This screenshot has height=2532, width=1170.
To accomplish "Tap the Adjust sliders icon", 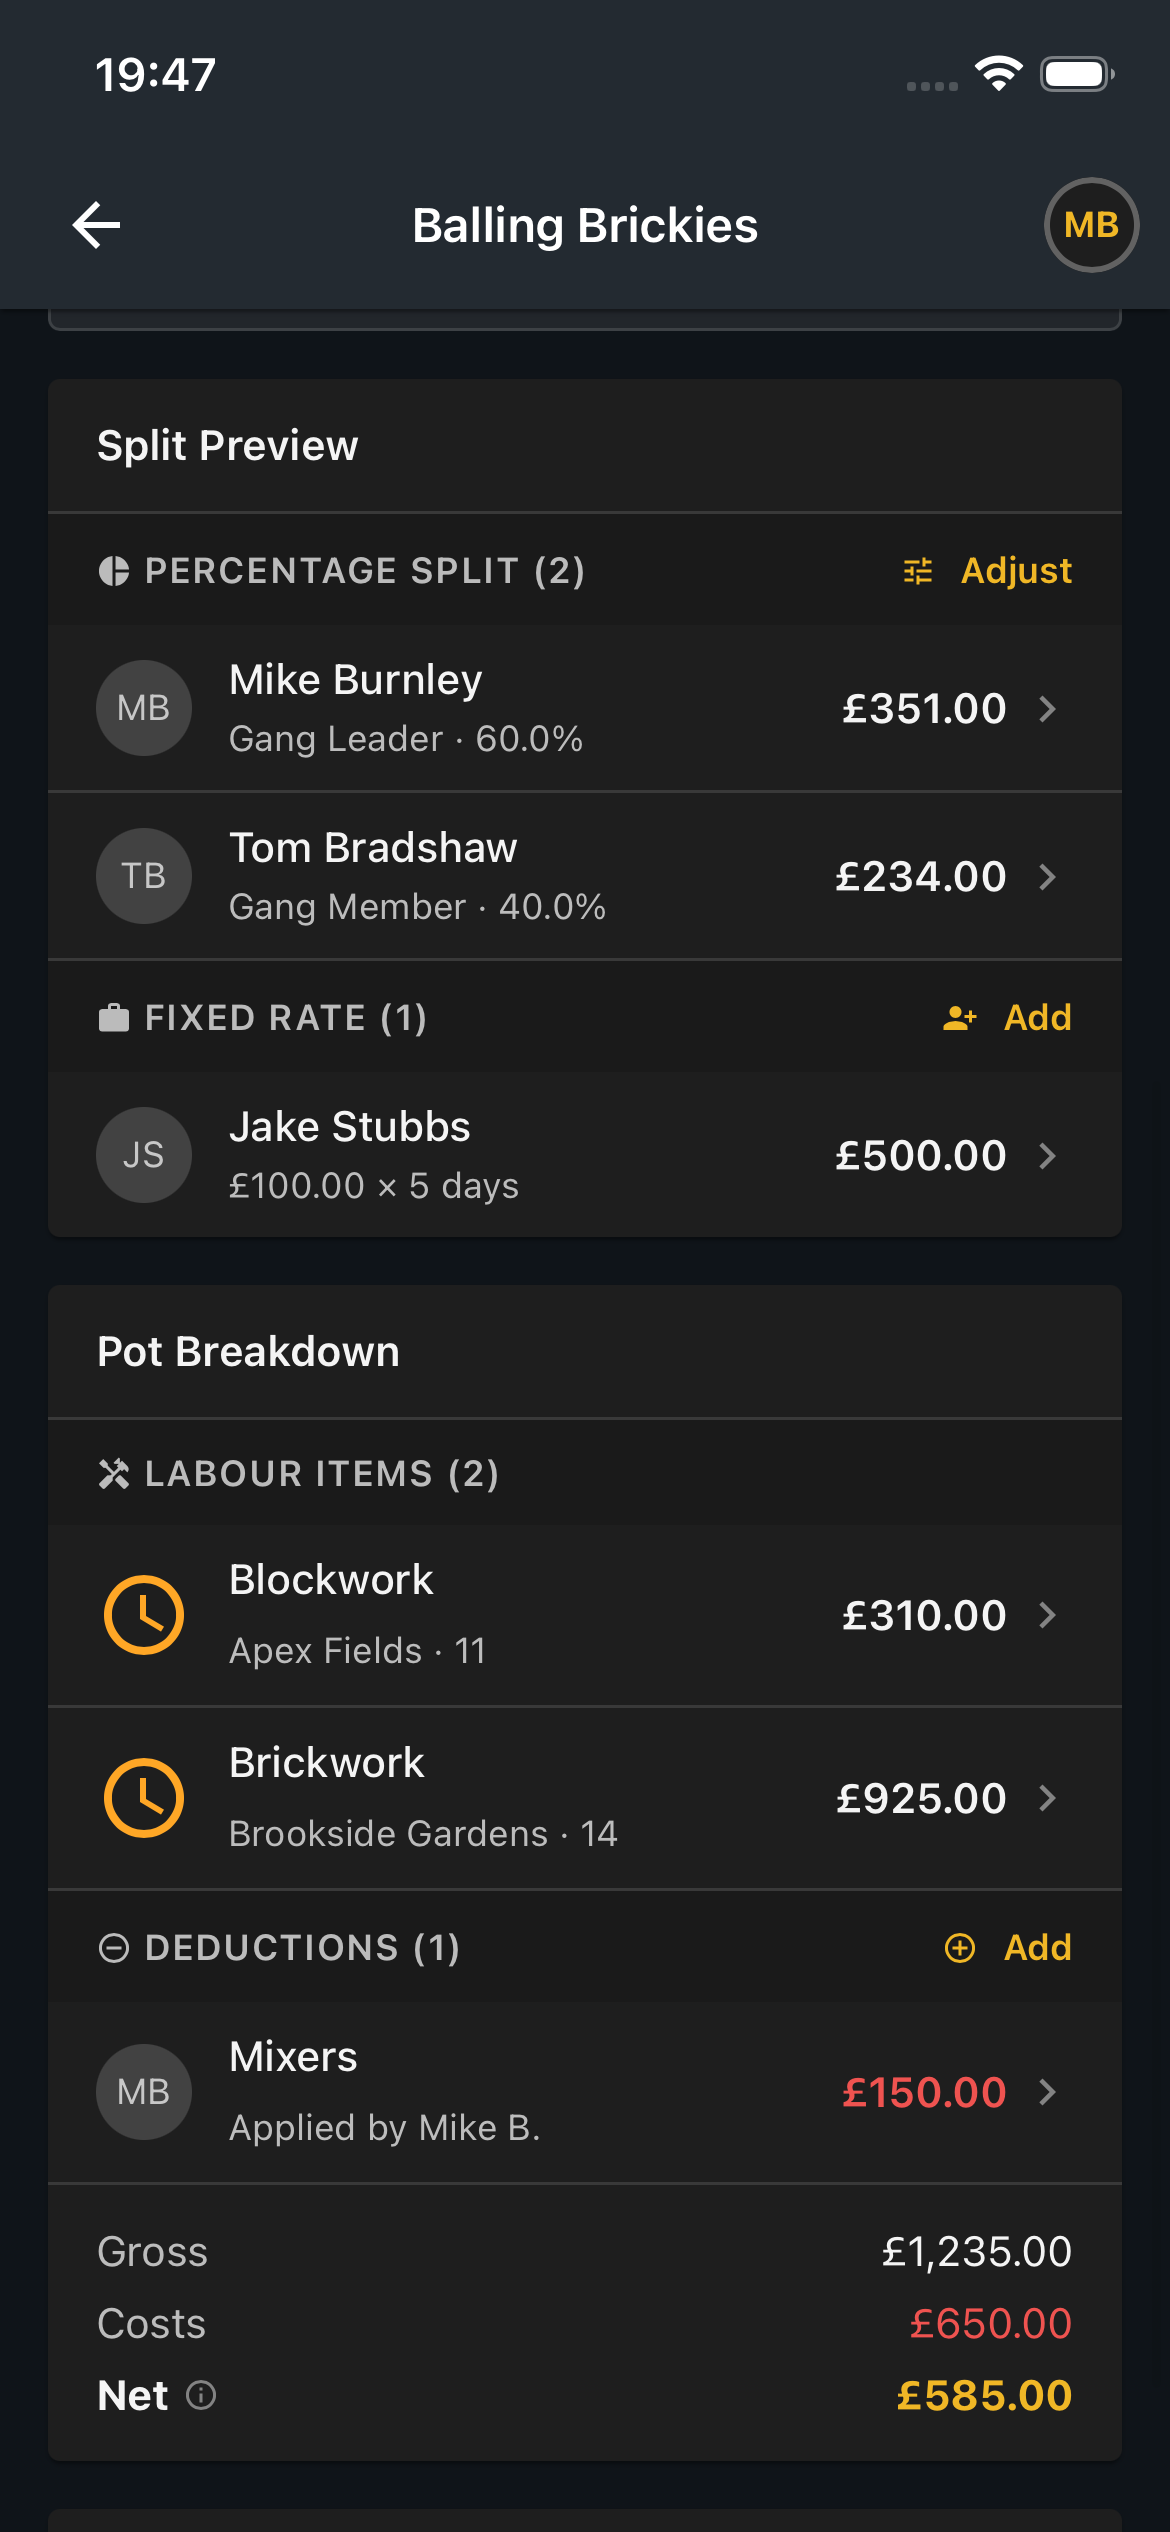I will coord(918,571).
